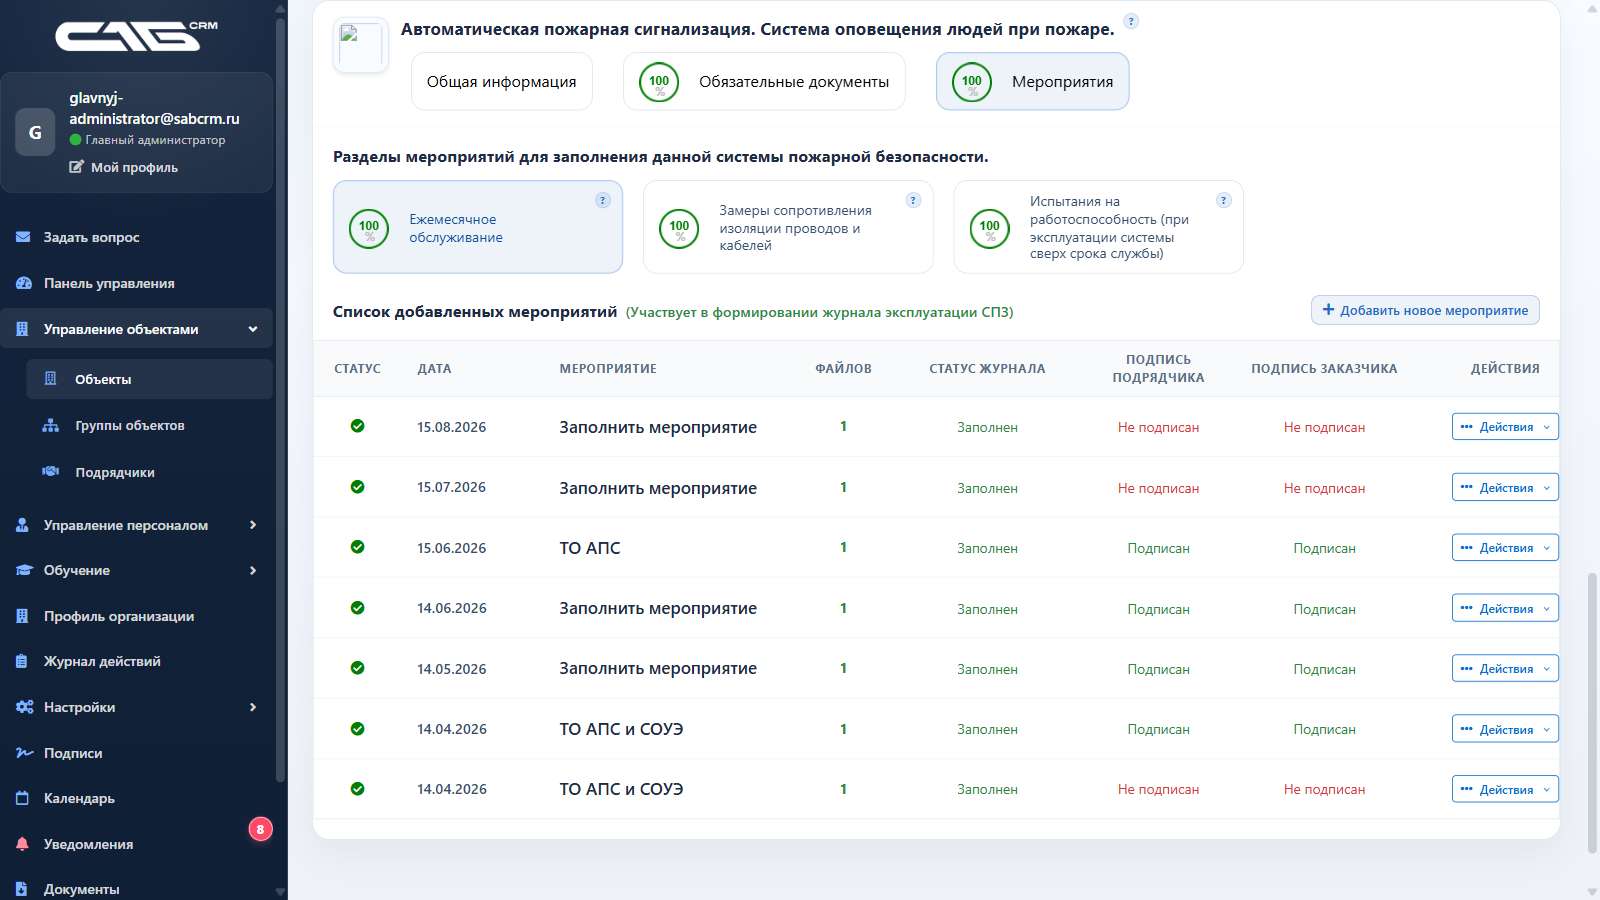Expand the Настройки submenu arrow
Viewport: 1600px width, 900px height.
tap(253, 707)
